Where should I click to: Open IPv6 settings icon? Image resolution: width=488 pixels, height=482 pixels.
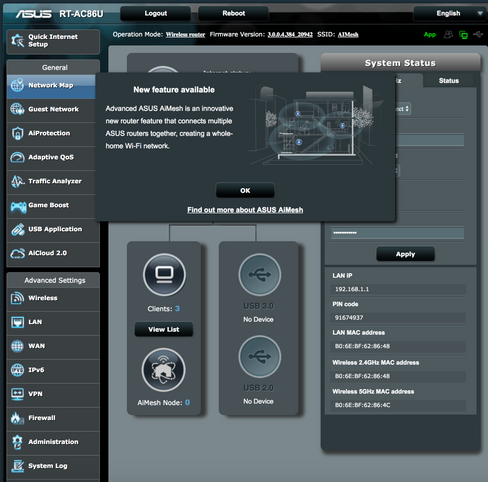pos(17,370)
